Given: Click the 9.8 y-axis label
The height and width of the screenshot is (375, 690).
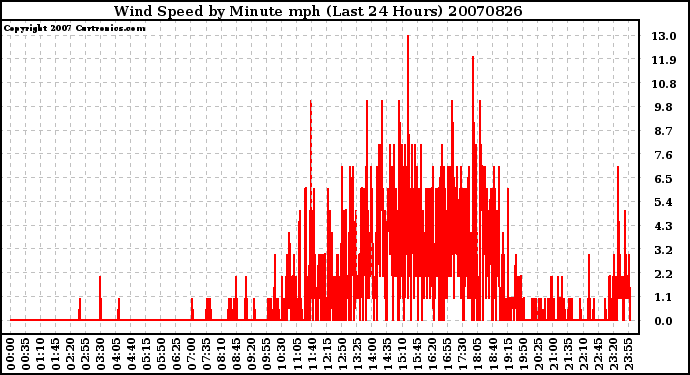Looking at the screenshot, I should 664,107.
